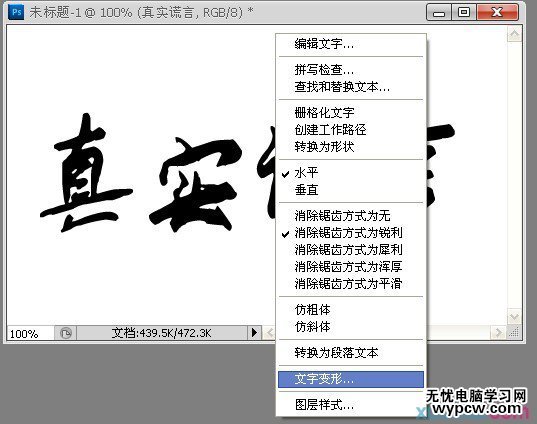Select 消除锯齿方式为锐利 option
The height and width of the screenshot is (424, 537).
point(351,233)
